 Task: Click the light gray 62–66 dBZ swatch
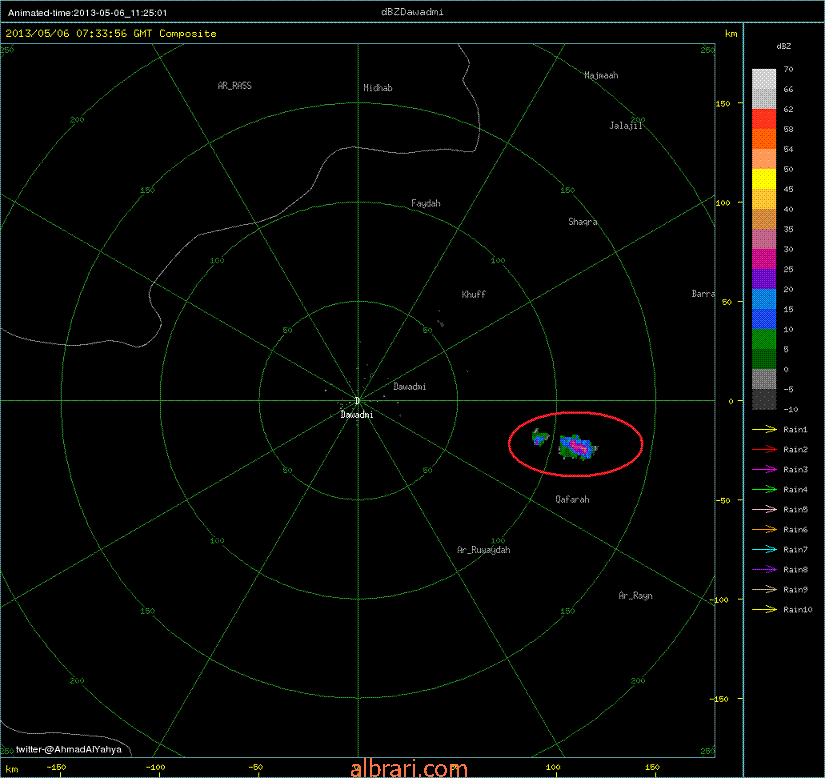764,99
